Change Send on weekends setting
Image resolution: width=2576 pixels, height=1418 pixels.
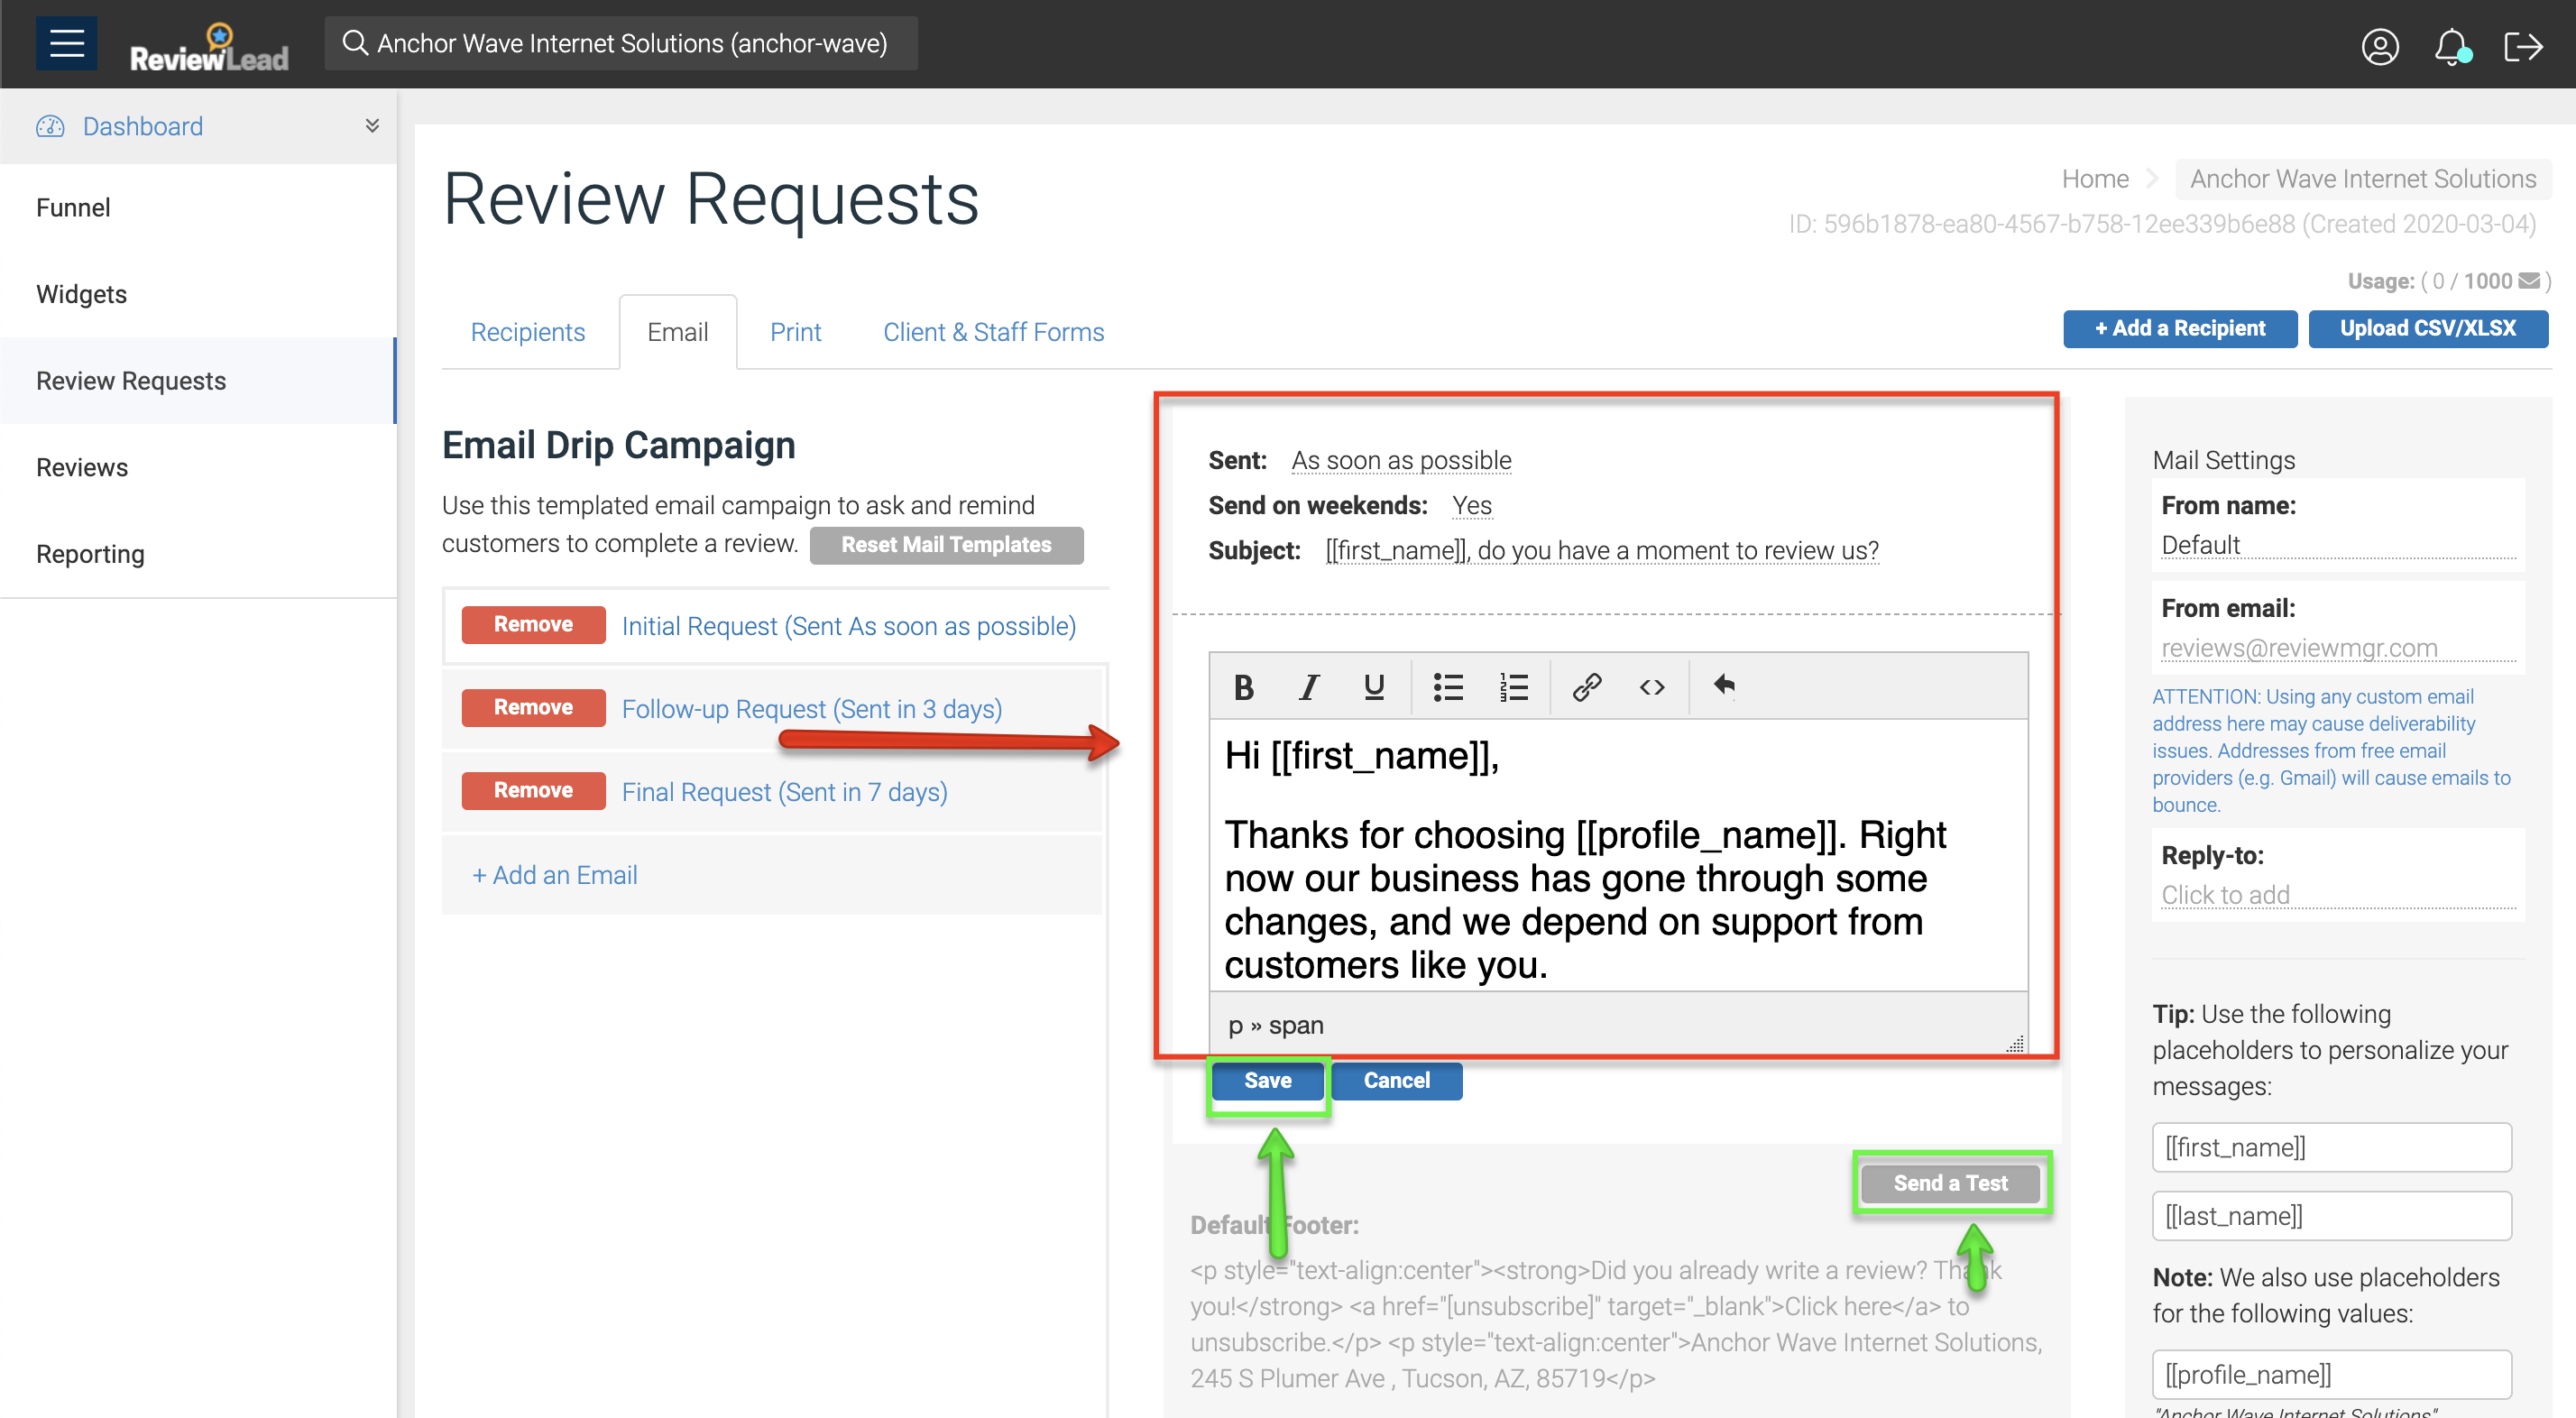[x=1471, y=506]
